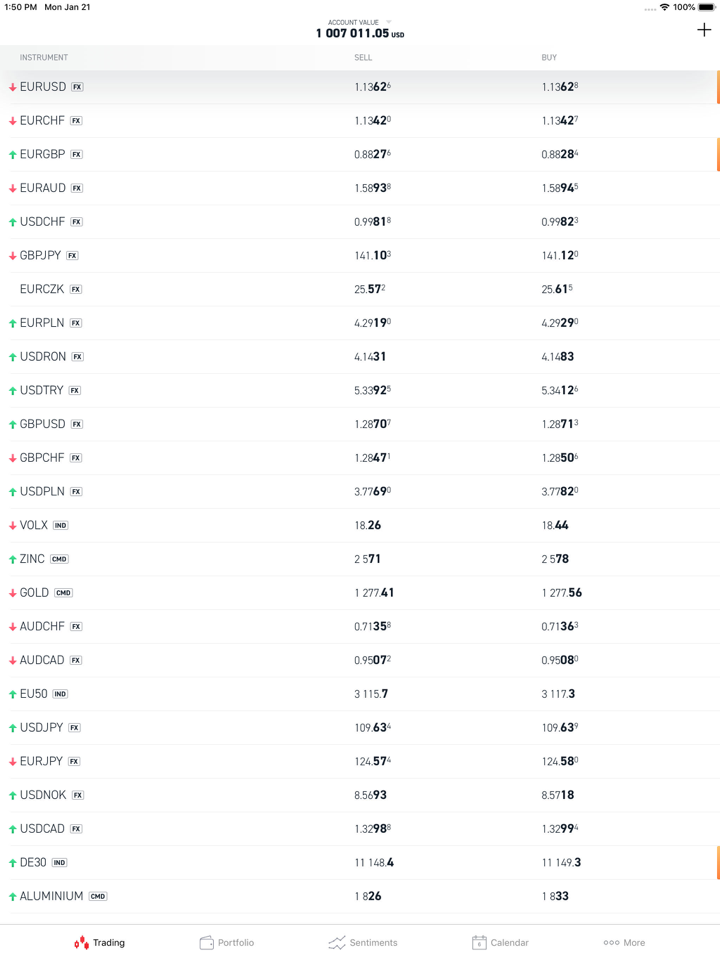Sort by the Instrument column header
Image resolution: width=720 pixels, height=960 pixels.
pyautogui.click(x=44, y=58)
